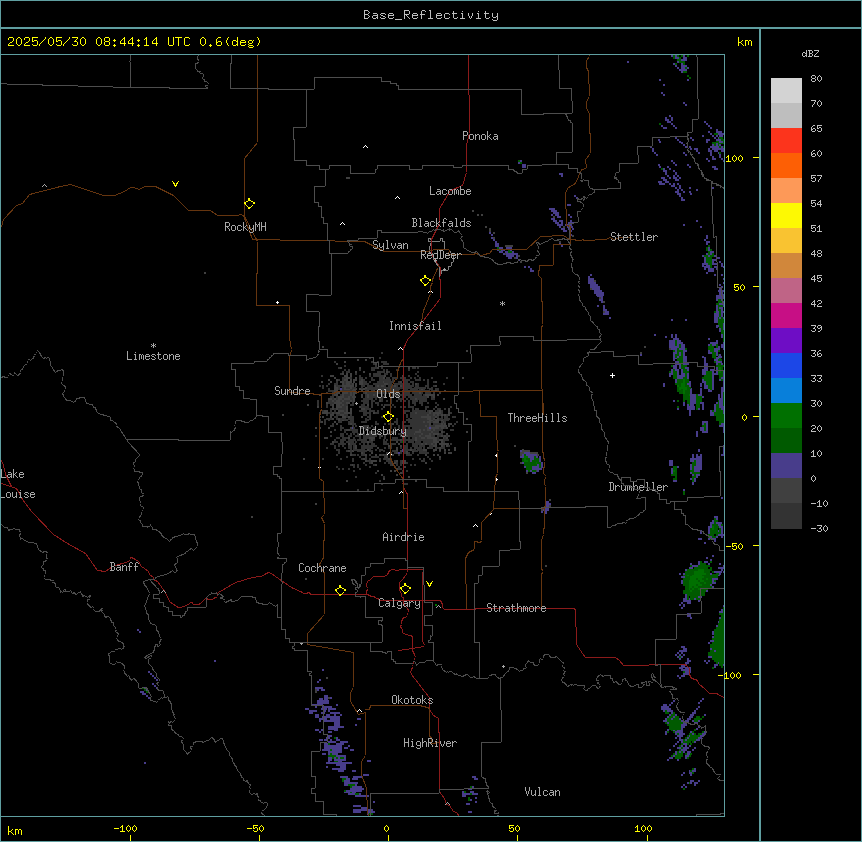862x842 pixels.
Task: Click the yellow diamond marker near RockyMH
Action: [249, 204]
